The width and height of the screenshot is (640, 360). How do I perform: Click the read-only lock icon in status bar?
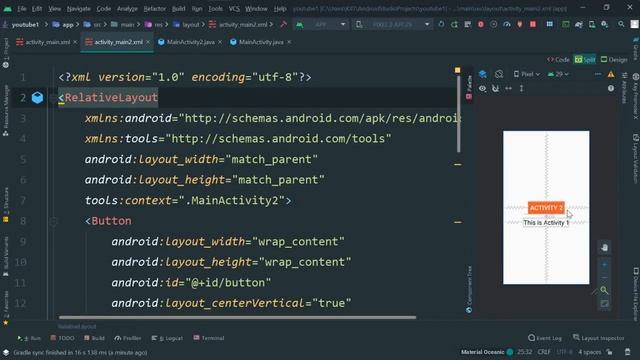609,352
